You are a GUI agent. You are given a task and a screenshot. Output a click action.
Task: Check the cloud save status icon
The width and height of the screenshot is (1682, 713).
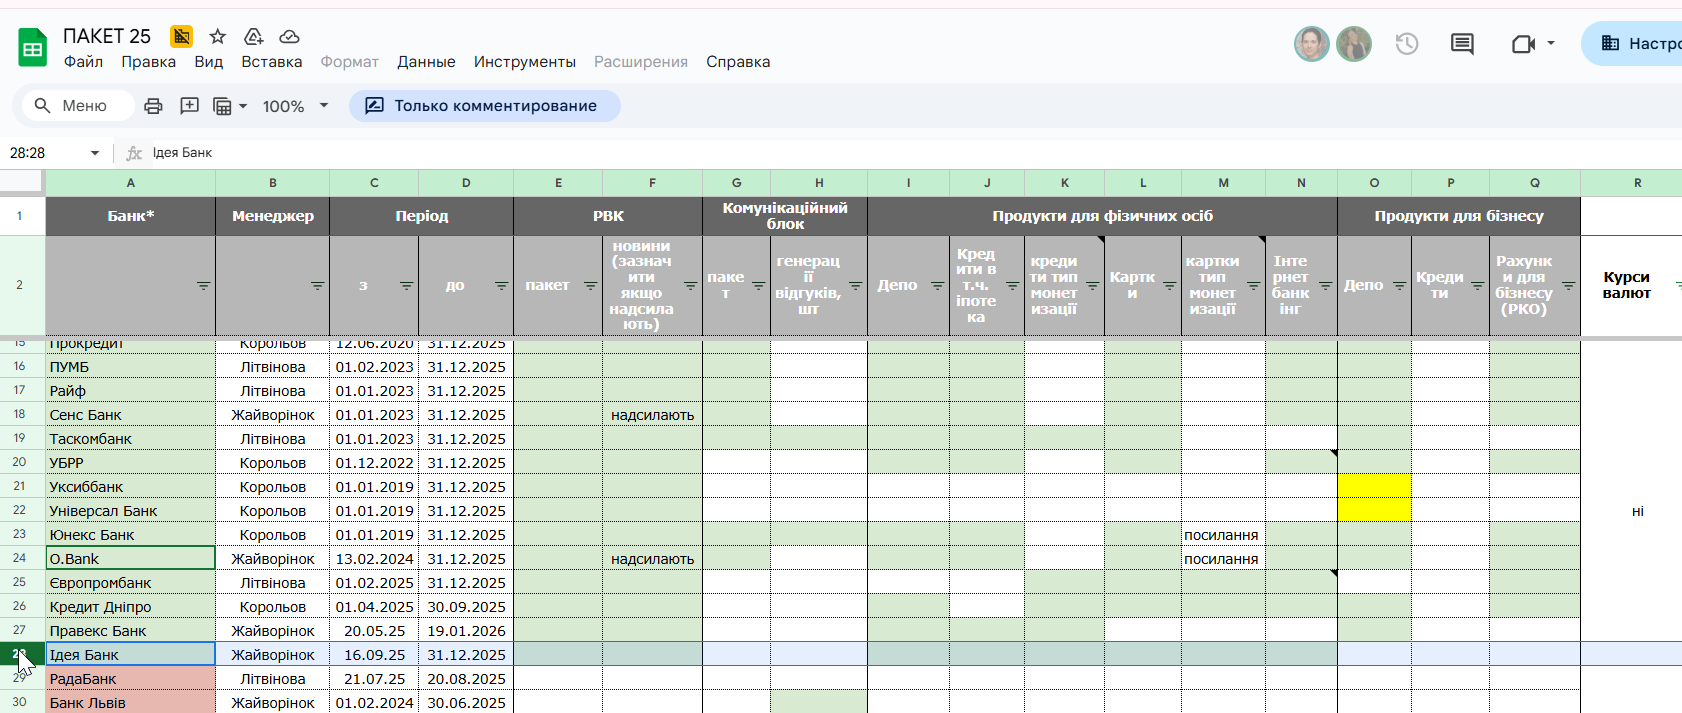tap(289, 37)
